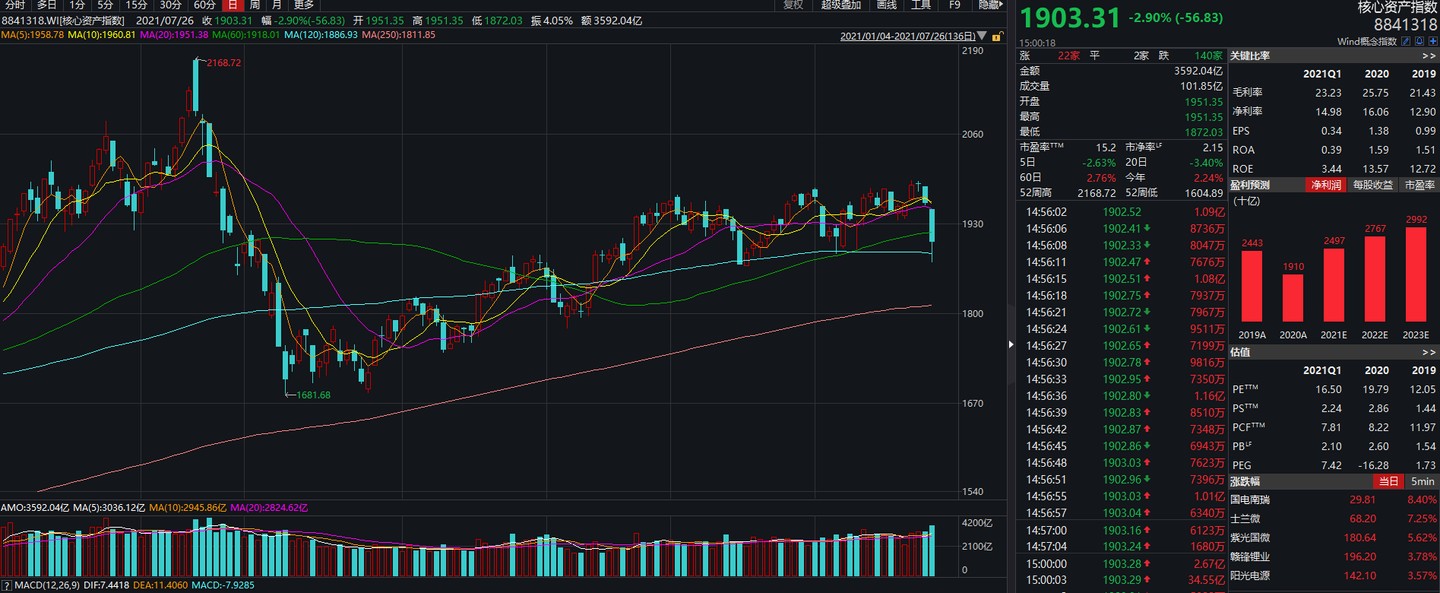The height and width of the screenshot is (593, 1440).
Task: Click the blue plus icon to add watchlist
Action: (x=1432, y=41)
